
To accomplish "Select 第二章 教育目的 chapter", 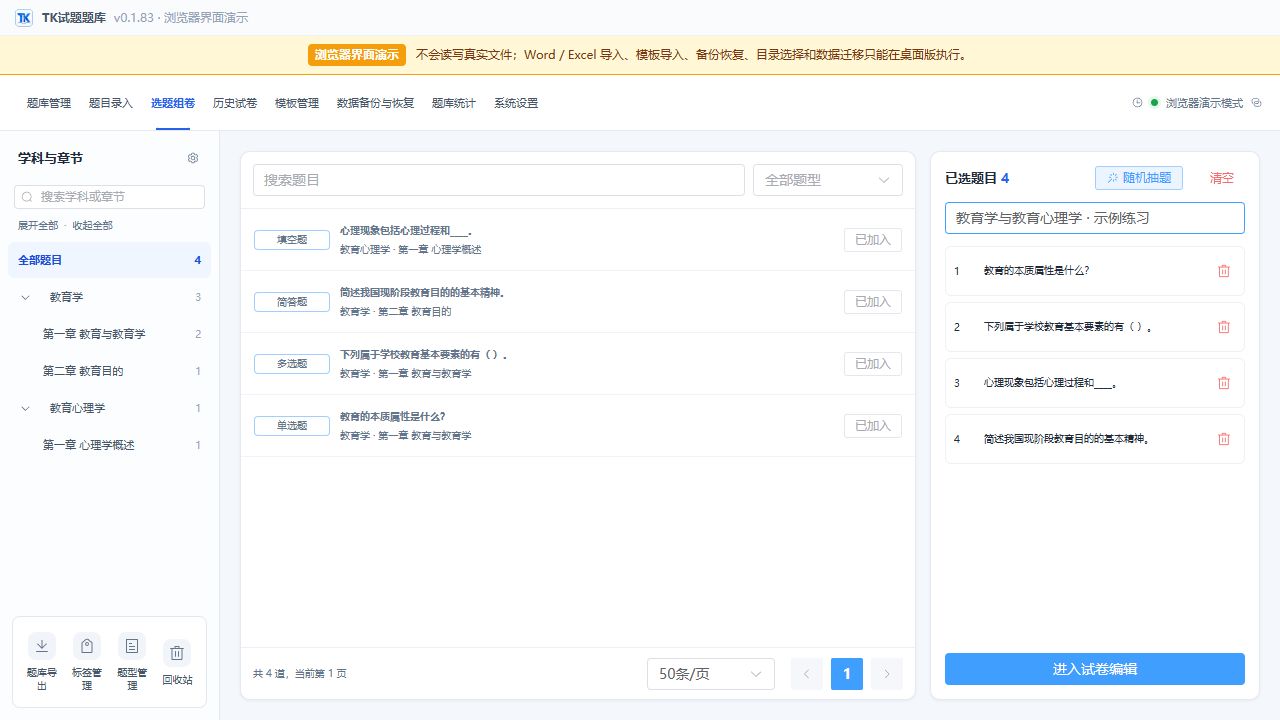I will click(110, 371).
